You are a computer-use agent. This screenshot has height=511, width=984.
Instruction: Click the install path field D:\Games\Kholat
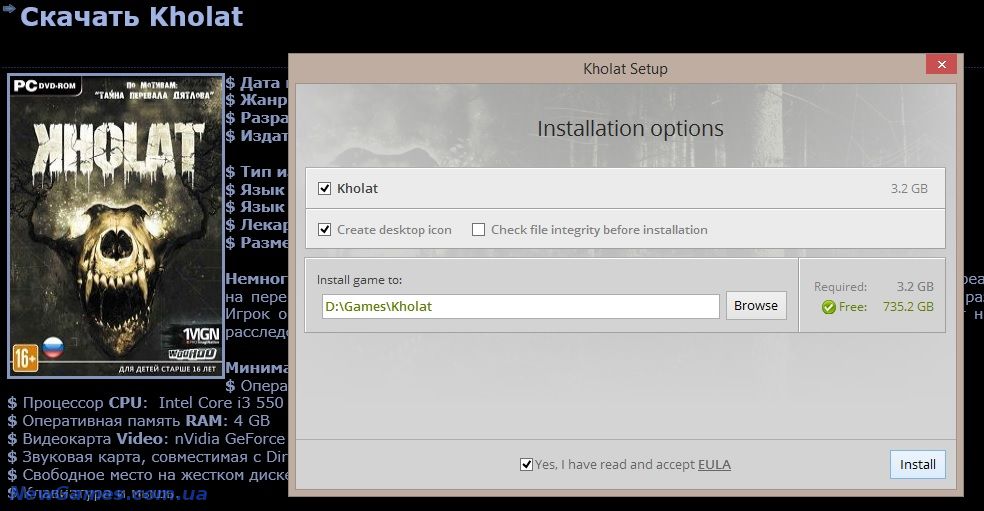520,306
